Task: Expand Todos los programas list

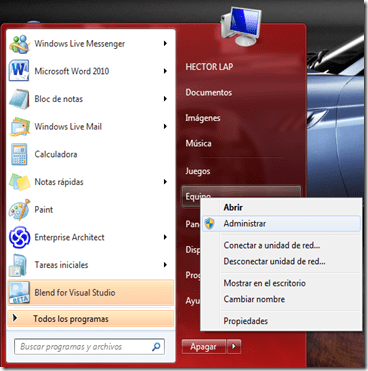Action: click(x=90, y=319)
